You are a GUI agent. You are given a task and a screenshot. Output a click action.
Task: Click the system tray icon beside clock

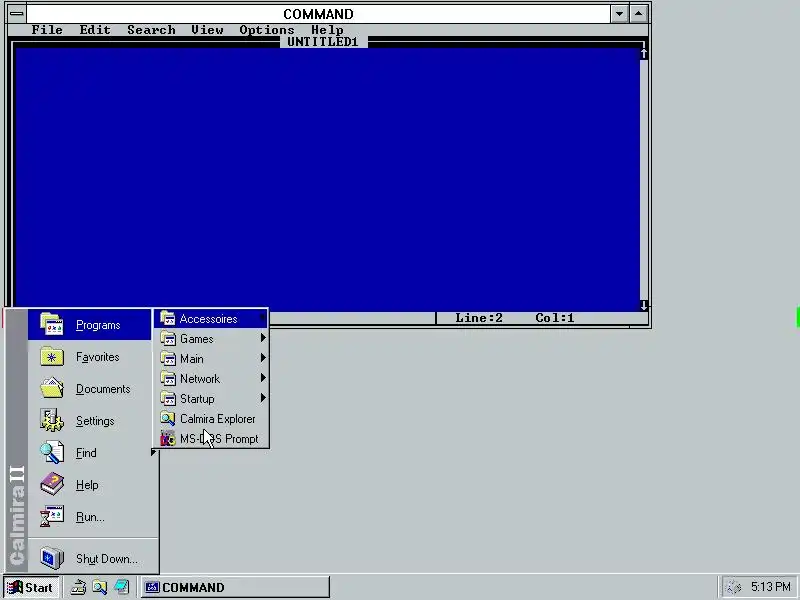click(x=734, y=587)
